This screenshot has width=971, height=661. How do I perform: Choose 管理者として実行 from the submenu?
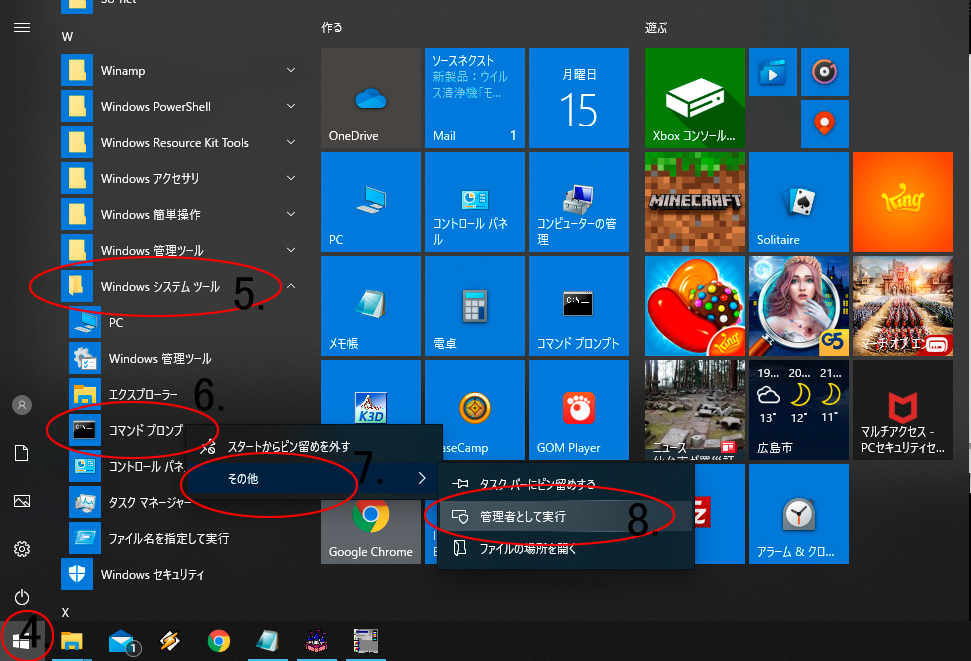pos(565,516)
